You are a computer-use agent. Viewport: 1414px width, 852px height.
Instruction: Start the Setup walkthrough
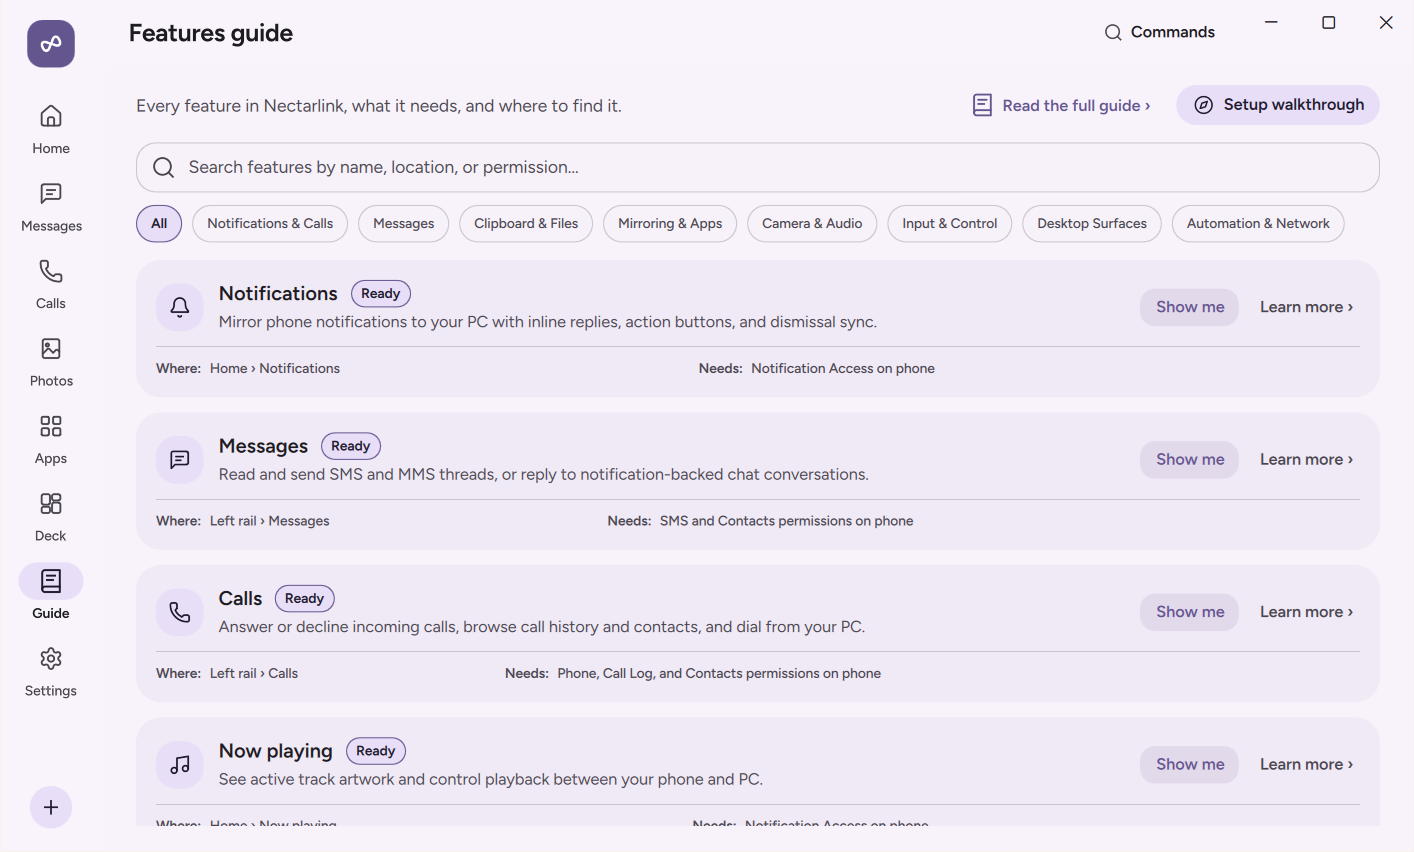coord(1278,105)
